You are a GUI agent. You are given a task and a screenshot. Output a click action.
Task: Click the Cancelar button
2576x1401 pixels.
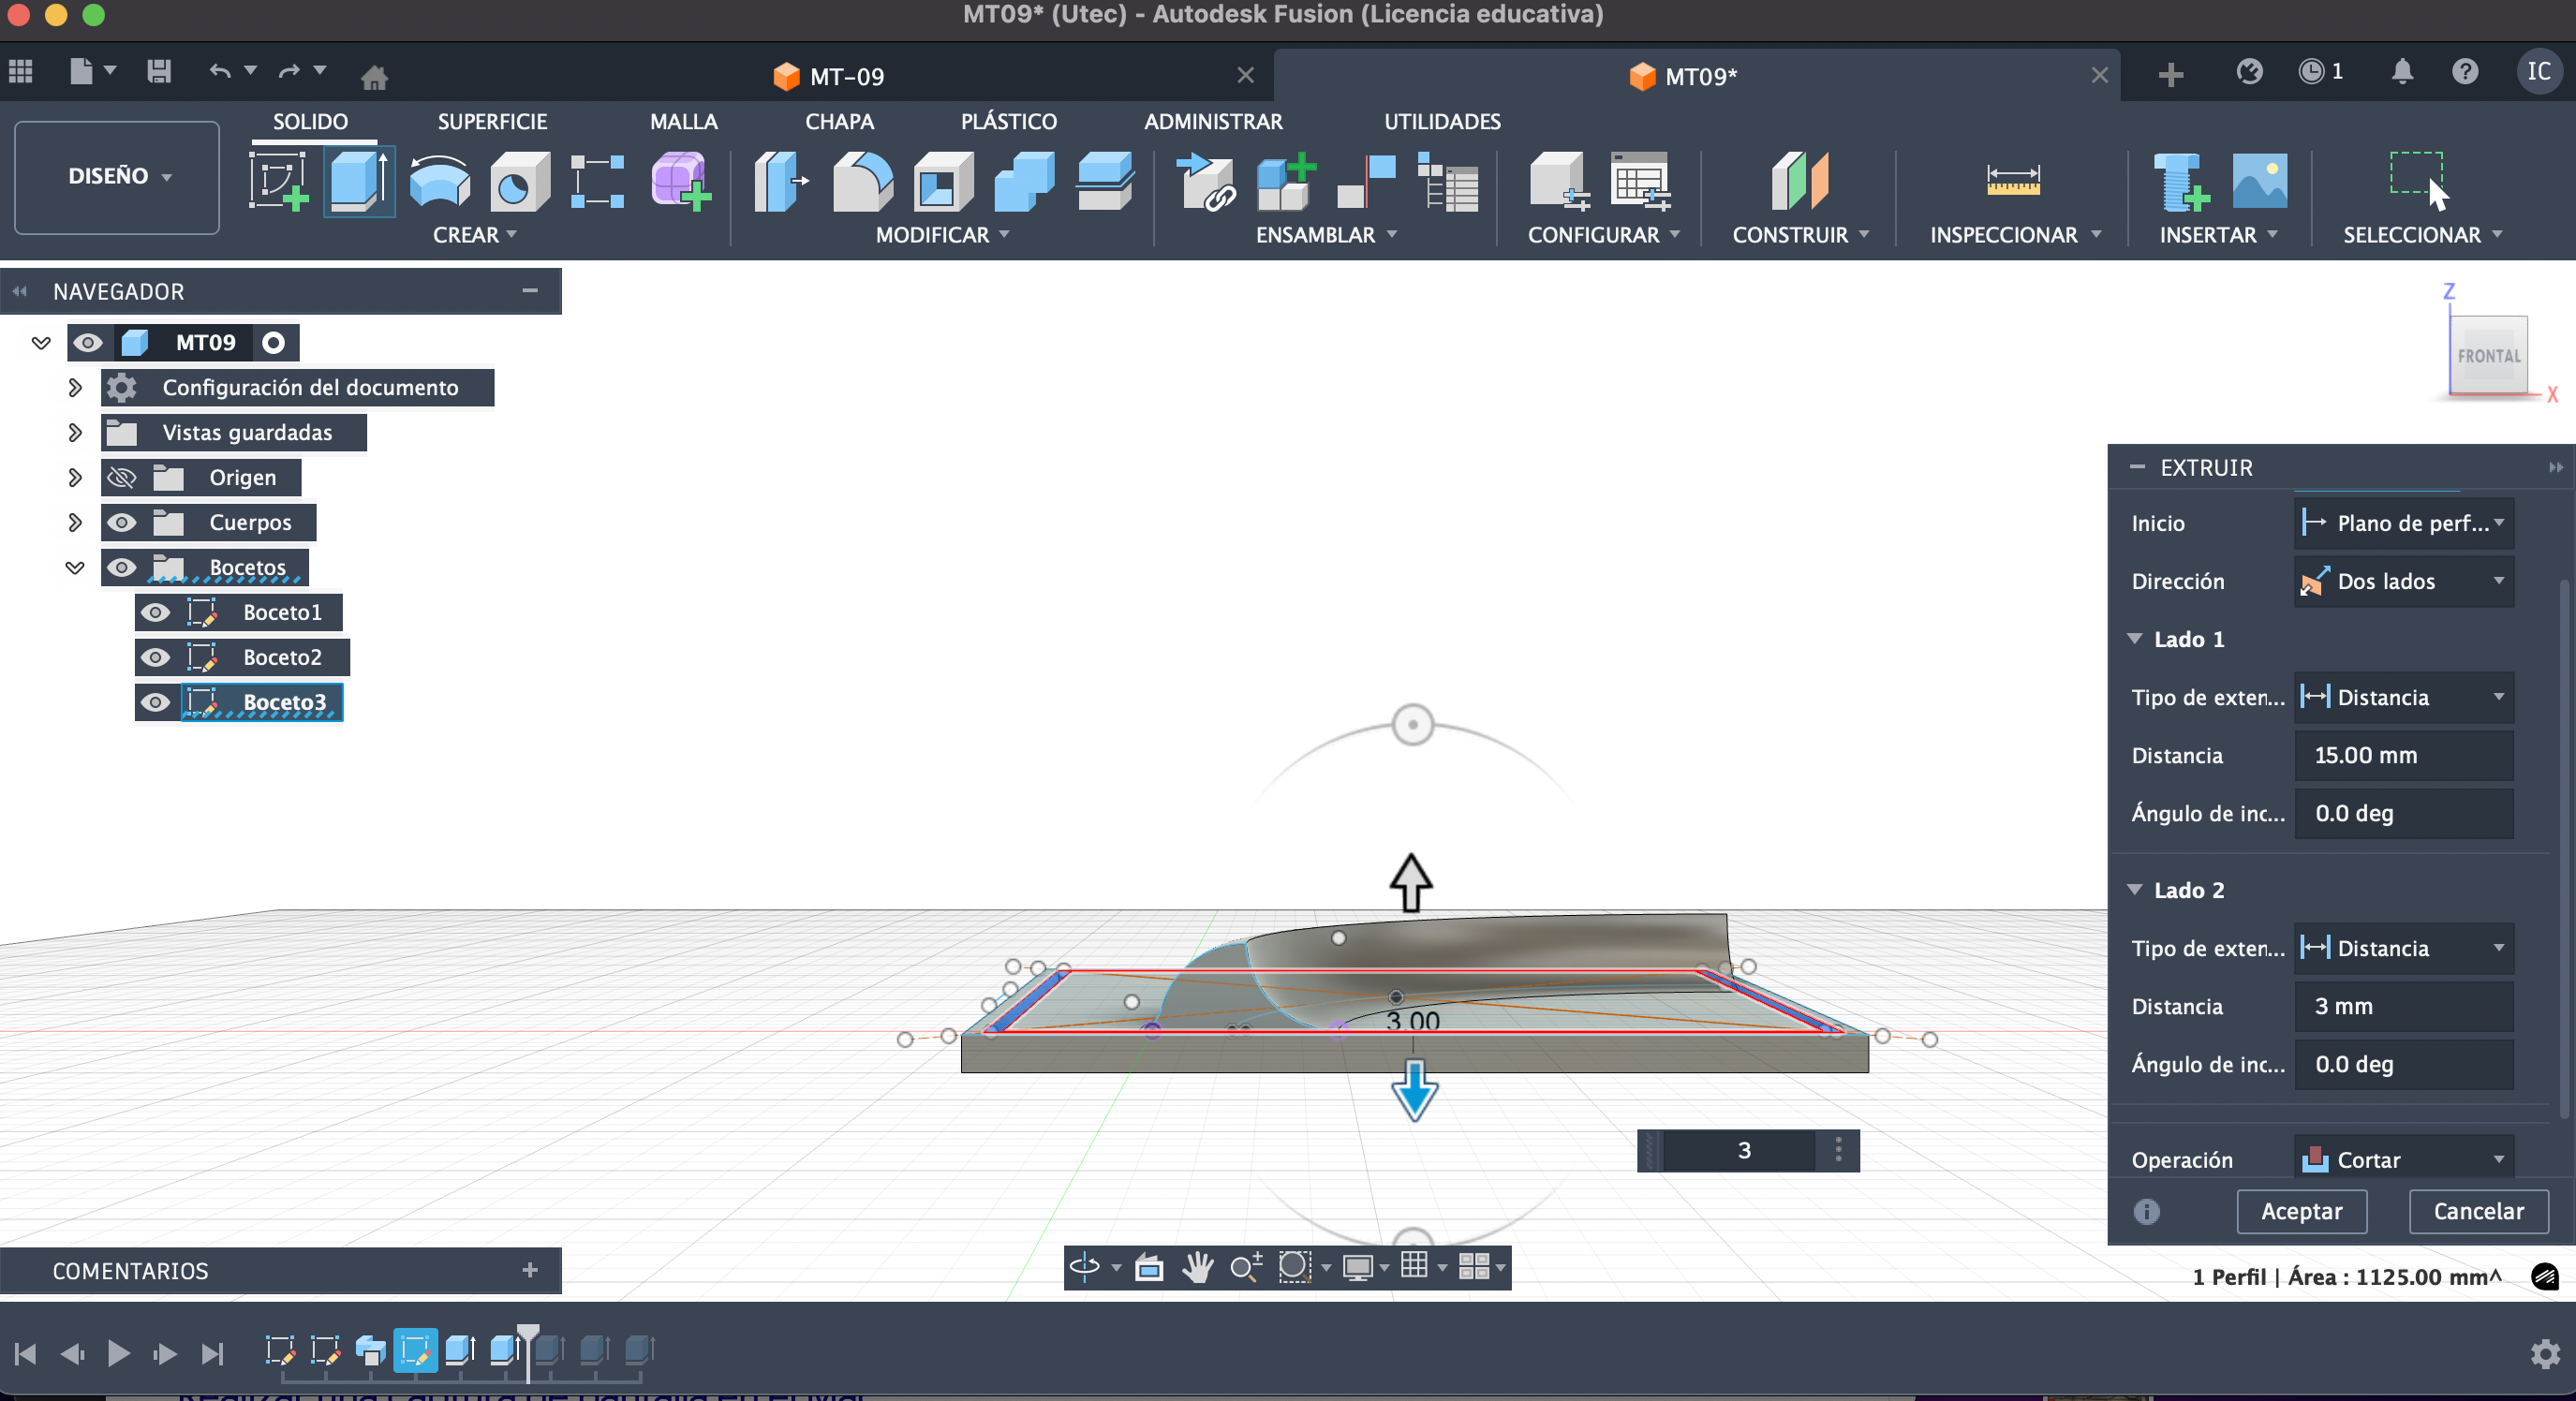coord(2477,1211)
